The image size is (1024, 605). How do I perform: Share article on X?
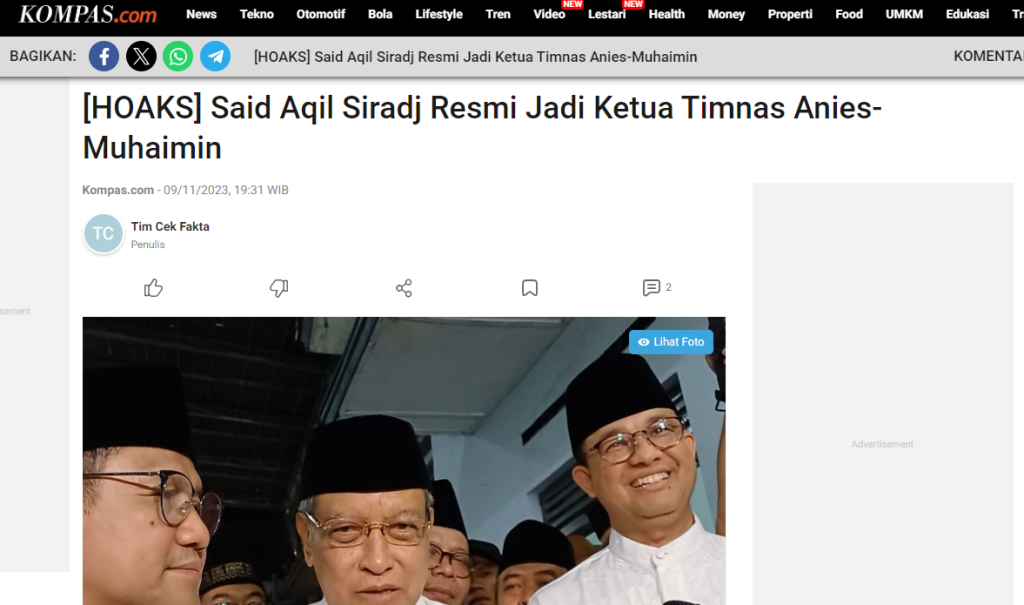141,56
